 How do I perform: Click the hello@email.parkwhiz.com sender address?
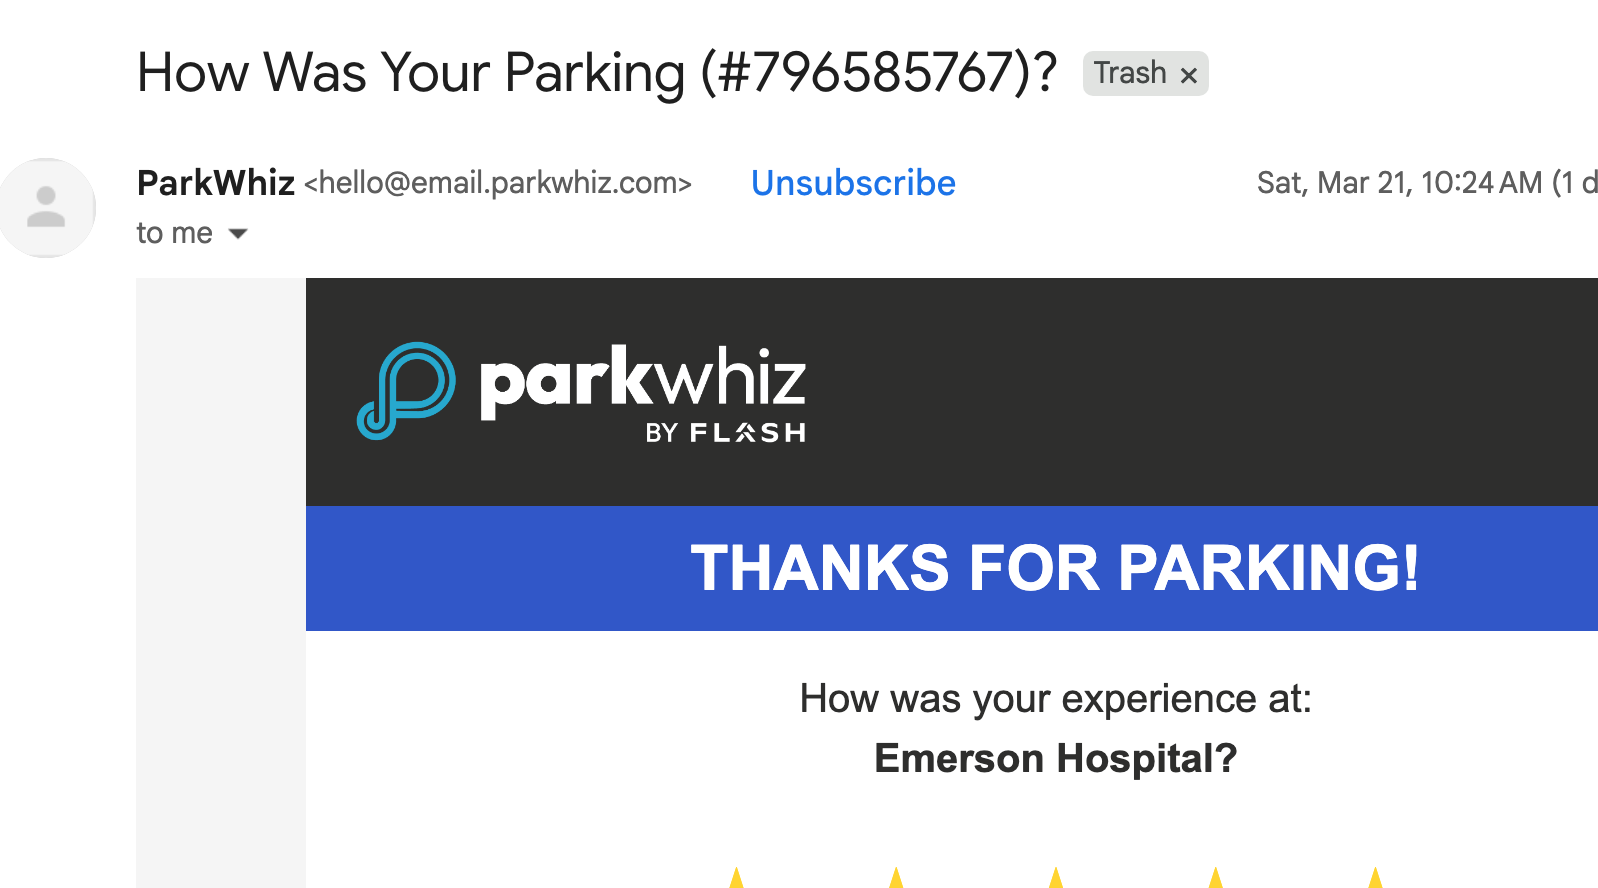click(x=498, y=183)
